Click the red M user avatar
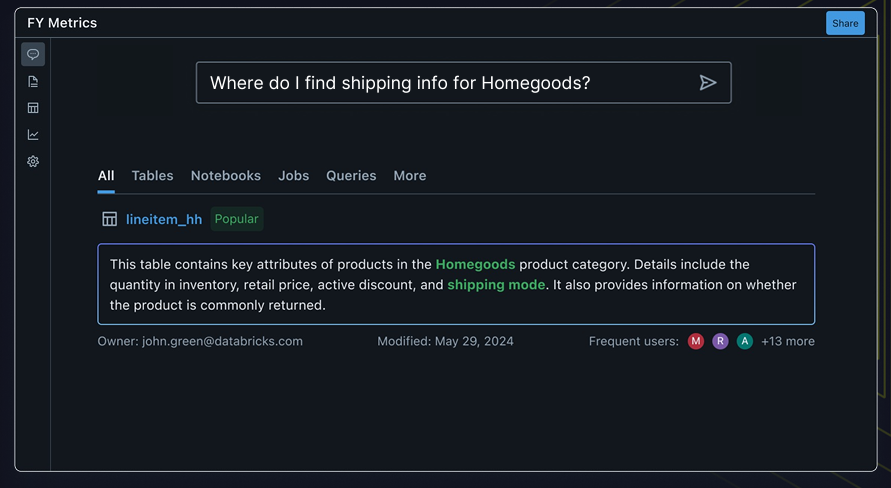The height and width of the screenshot is (488, 891). point(696,341)
